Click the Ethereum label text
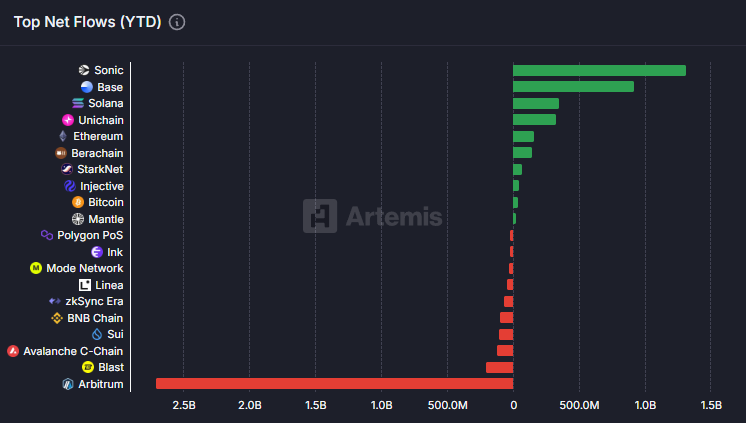The width and height of the screenshot is (746, 423). (x=98, y=136)
